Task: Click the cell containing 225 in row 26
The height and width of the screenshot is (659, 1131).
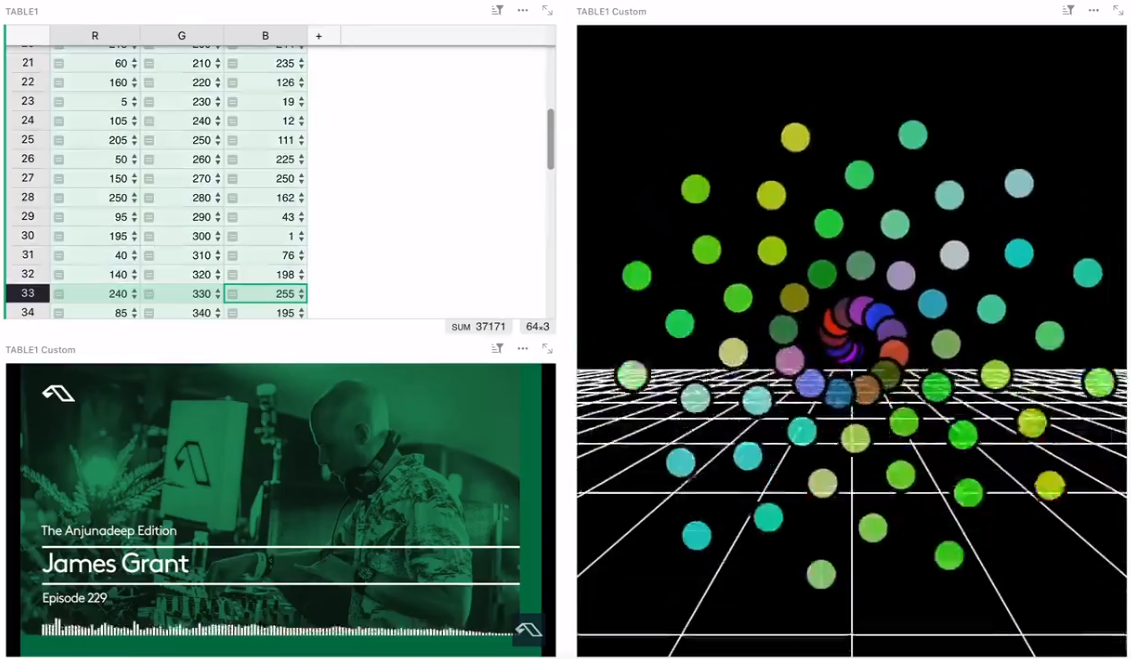Action: [272, 159]
